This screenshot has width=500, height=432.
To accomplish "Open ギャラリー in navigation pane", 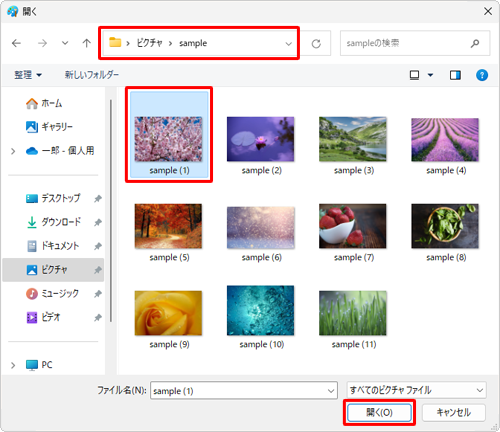I will tap(49, 127).
